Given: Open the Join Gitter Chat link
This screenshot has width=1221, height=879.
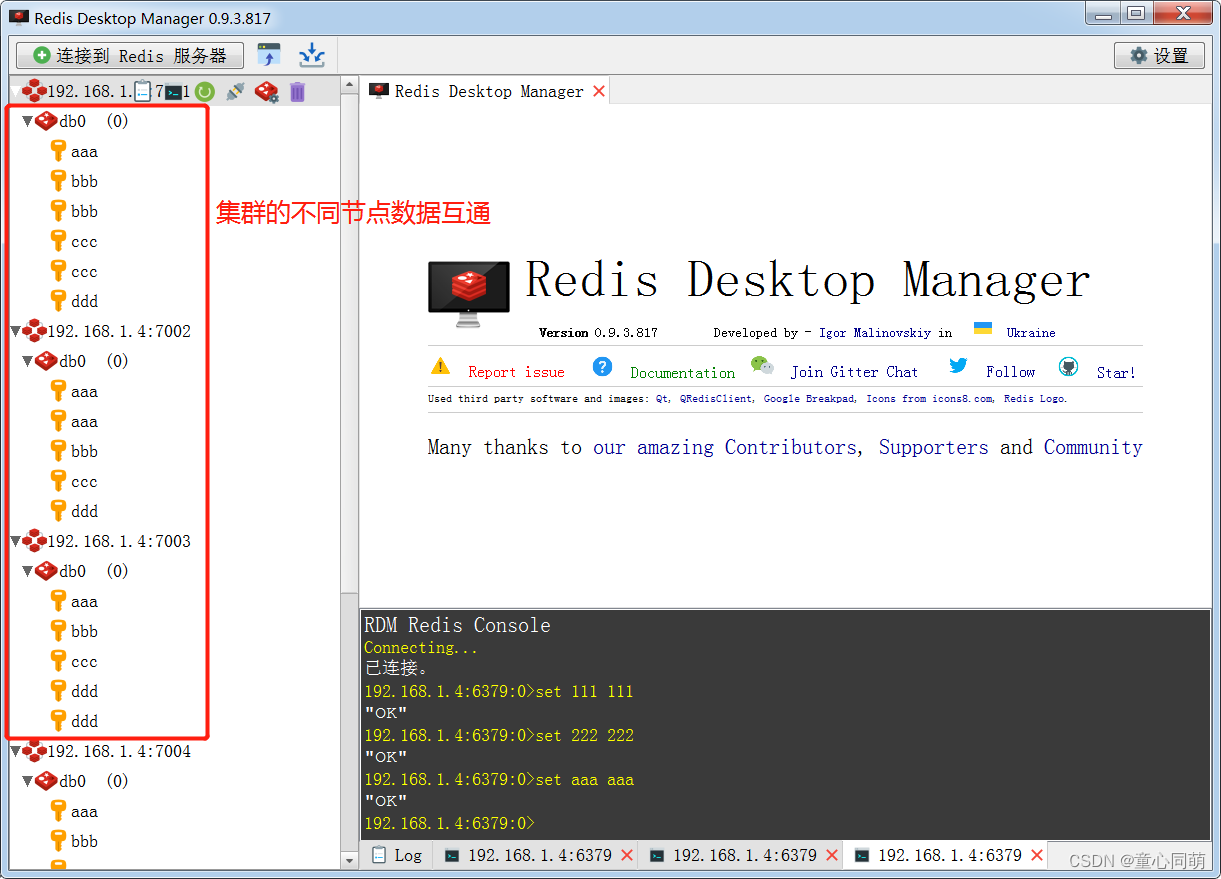Looking at the screenshot, I should [854, 372].
